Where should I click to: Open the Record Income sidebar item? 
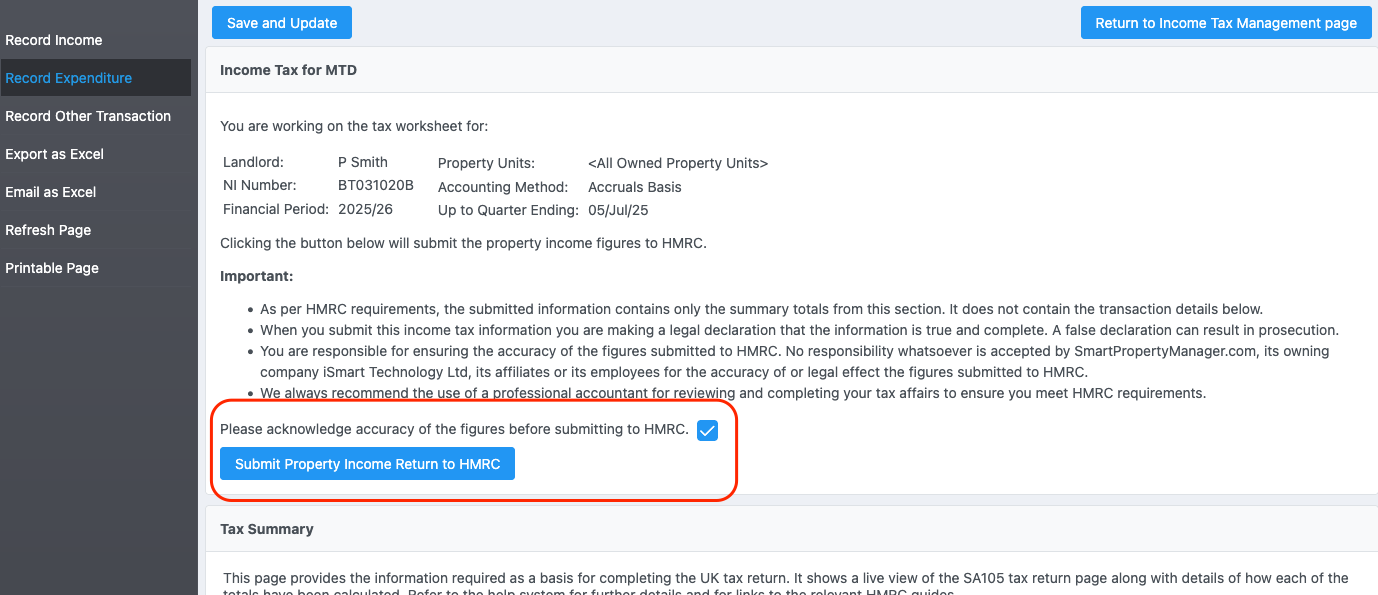coord(54,40)
